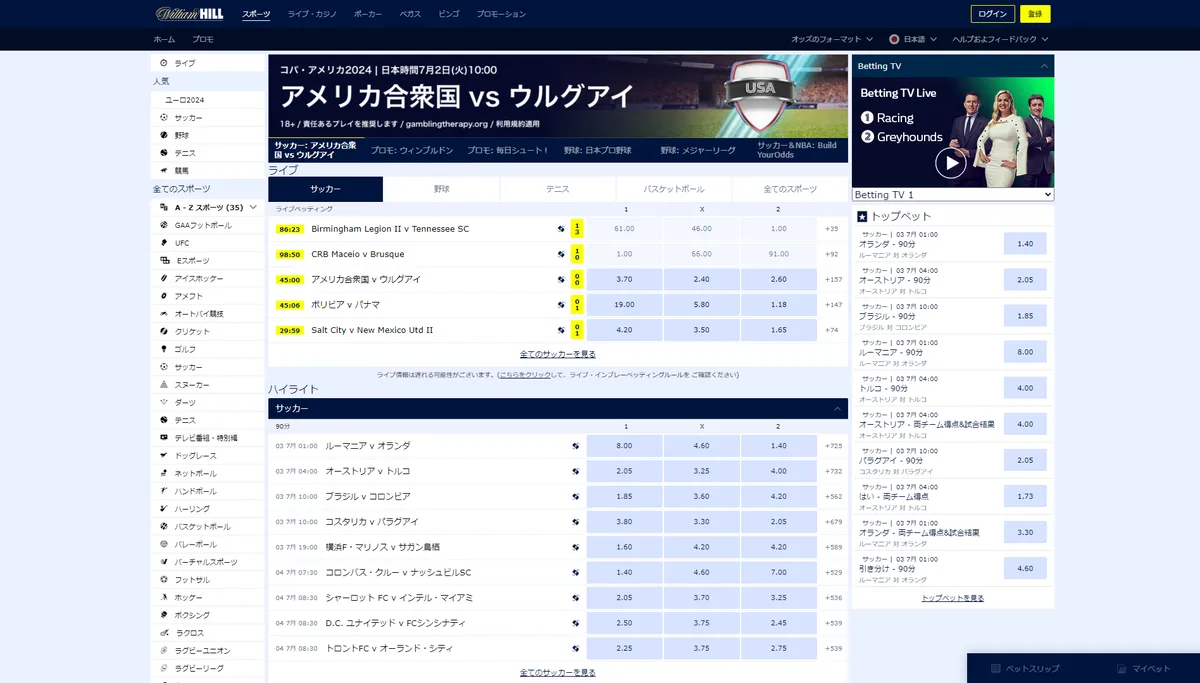Click the 競馬 horse racing icon in sidebar

pos(164,170)
